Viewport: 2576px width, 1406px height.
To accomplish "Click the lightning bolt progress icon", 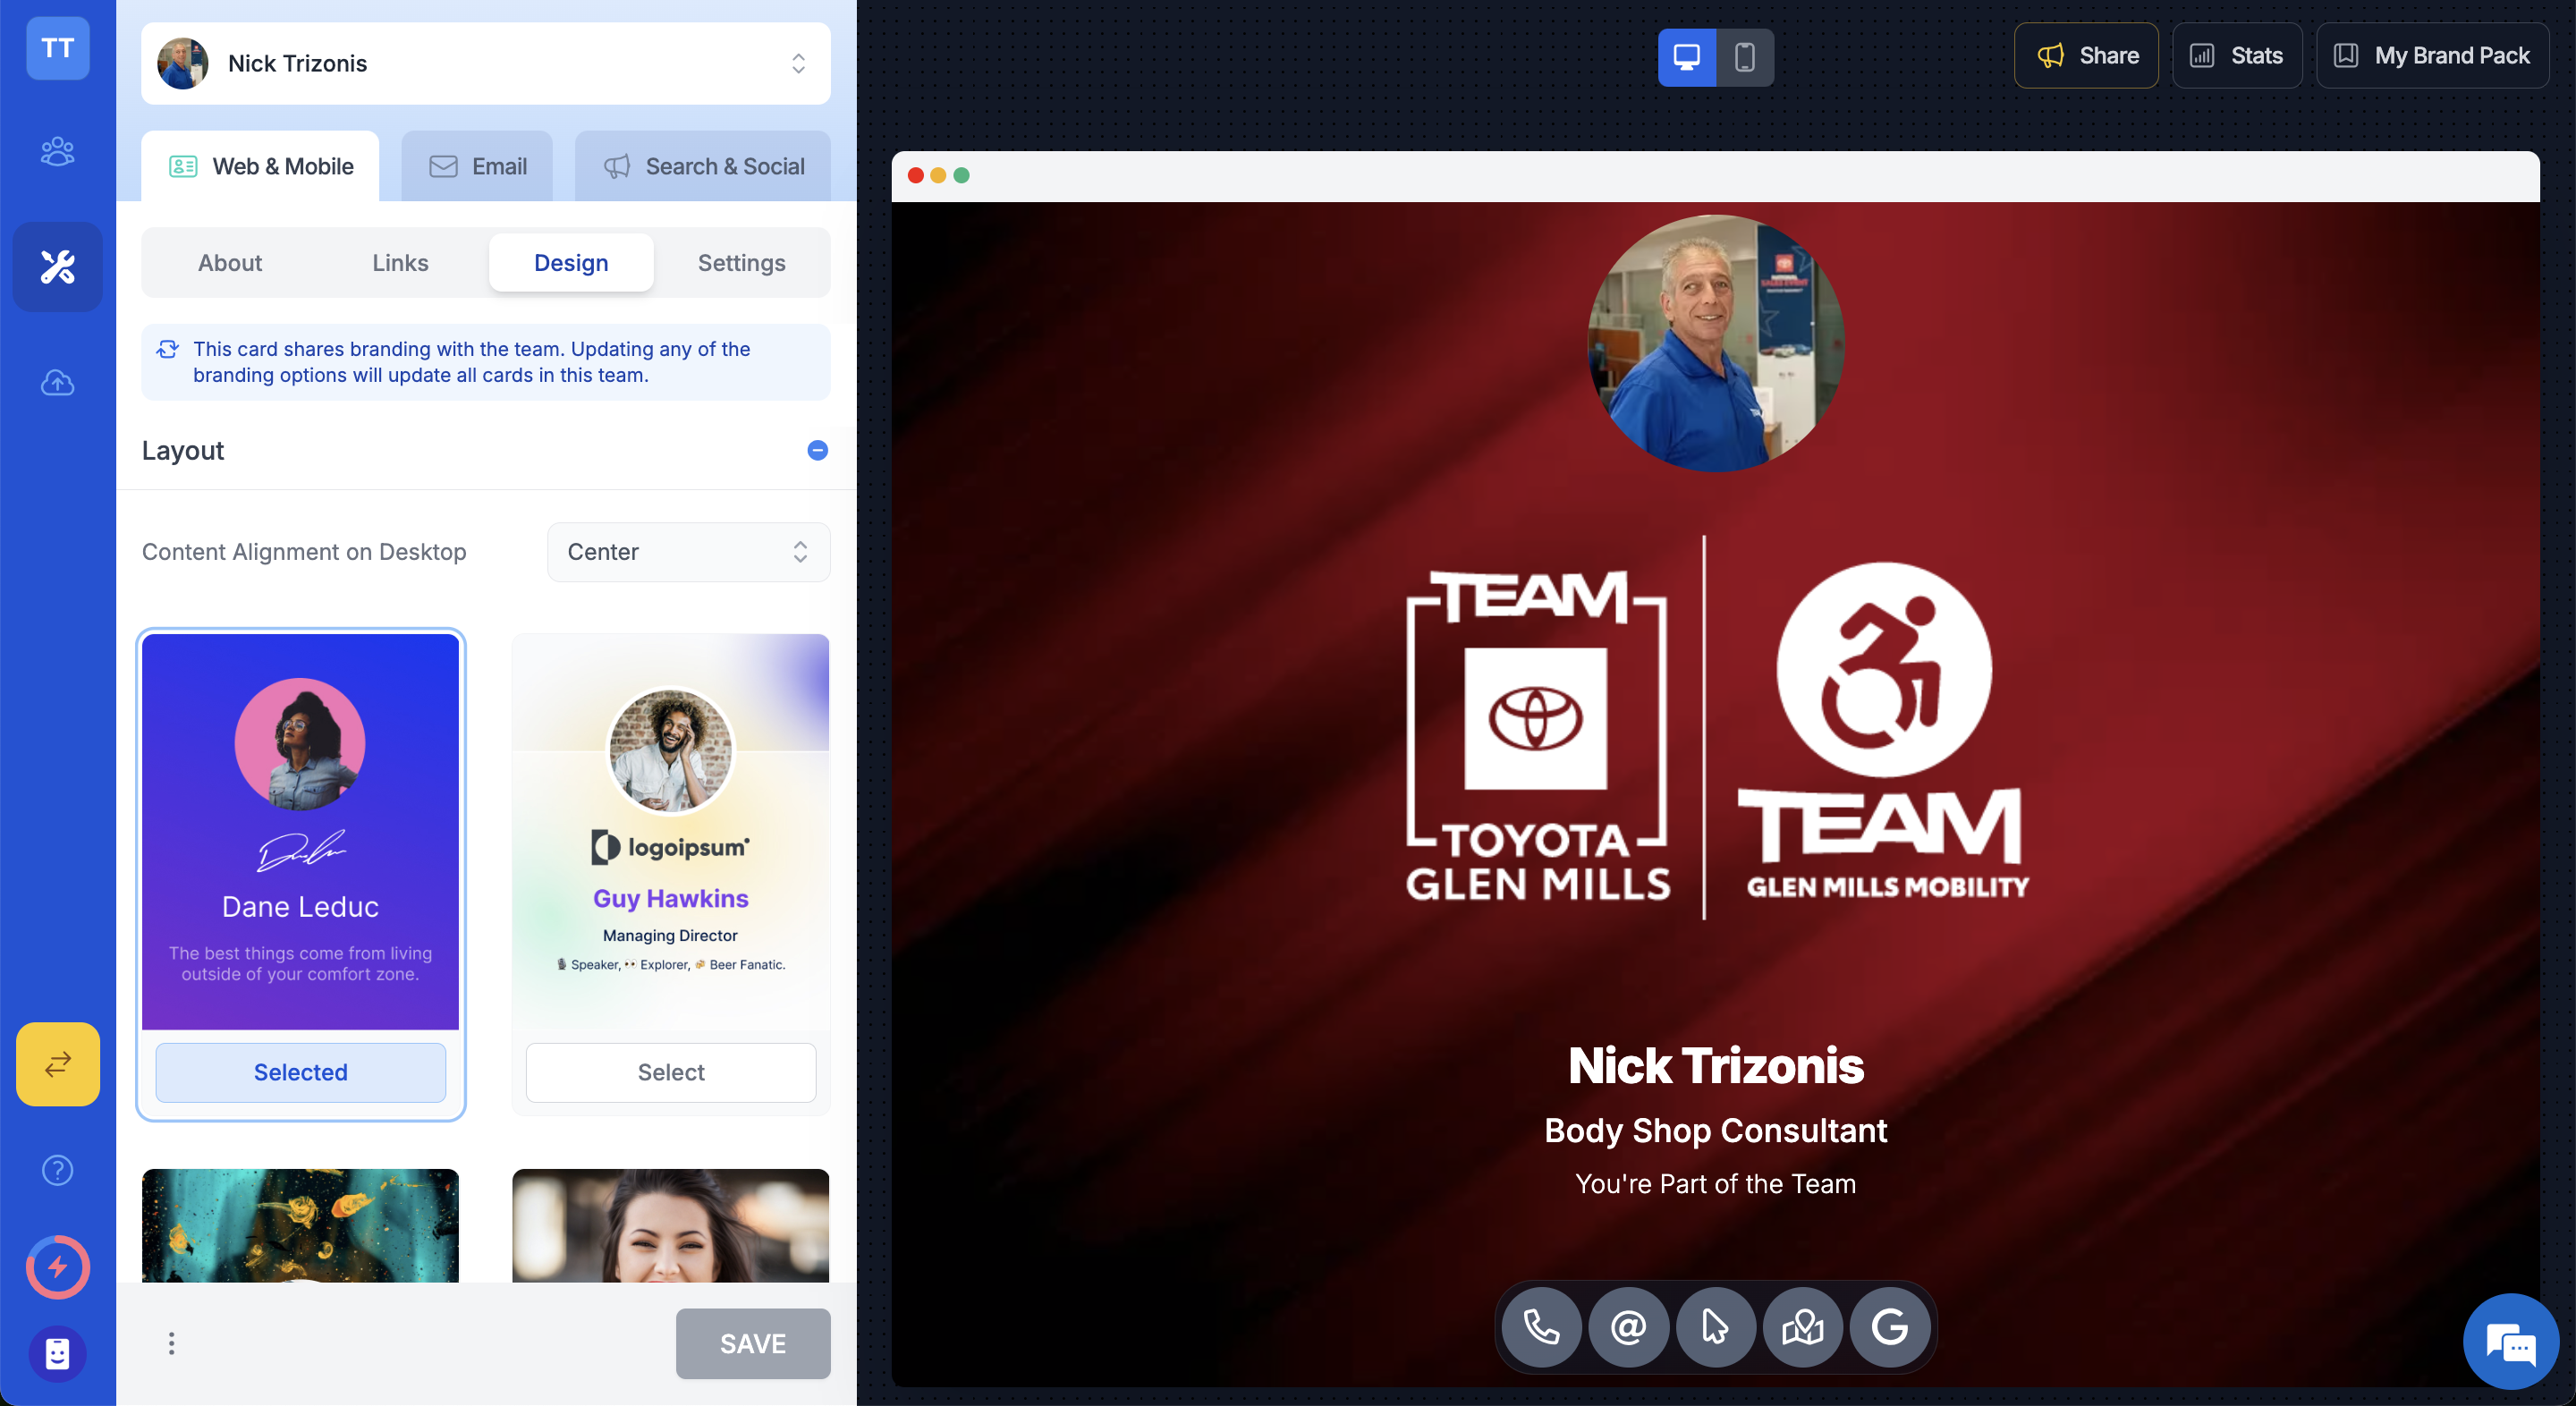I will (57, 1267).
